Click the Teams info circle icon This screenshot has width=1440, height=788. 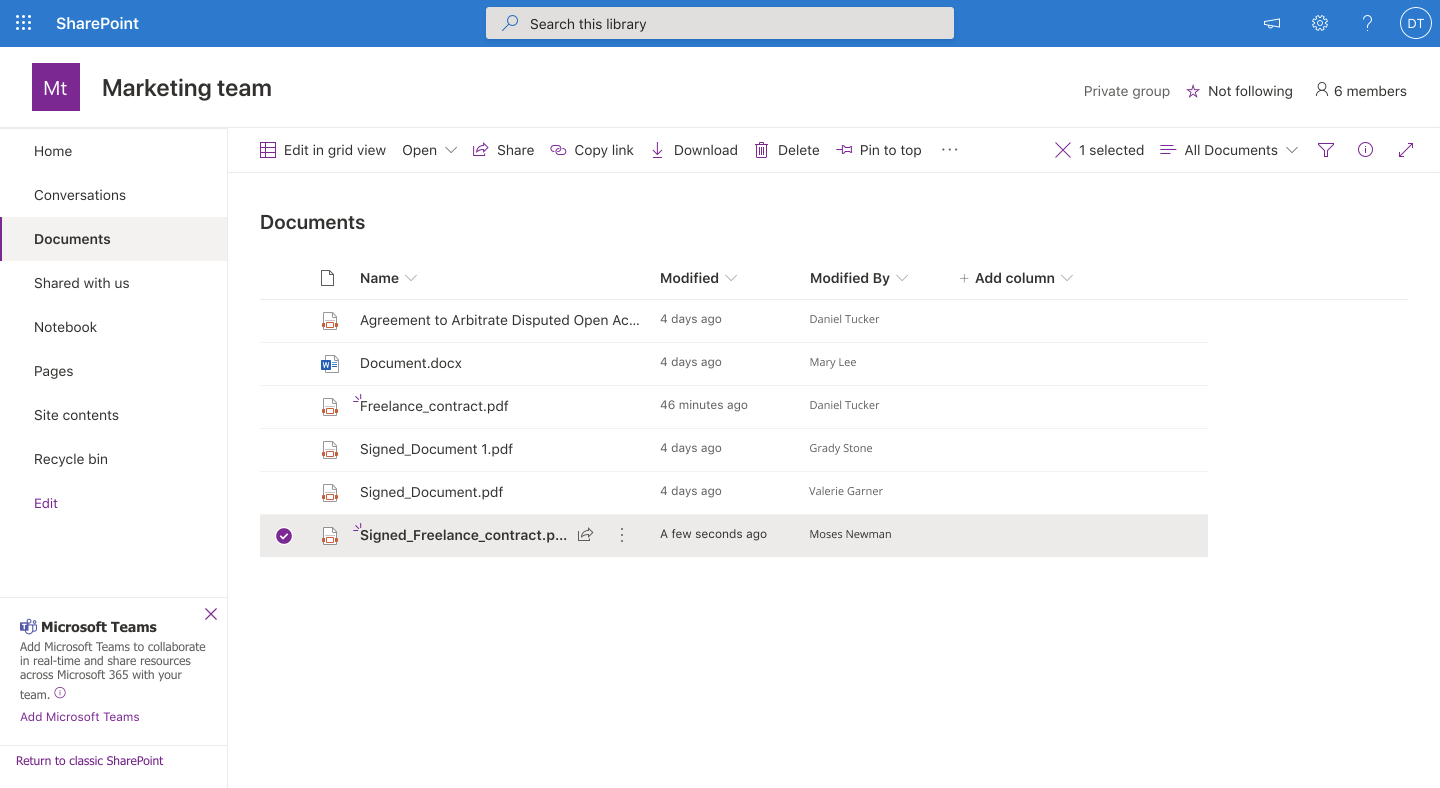pos(60,693)
